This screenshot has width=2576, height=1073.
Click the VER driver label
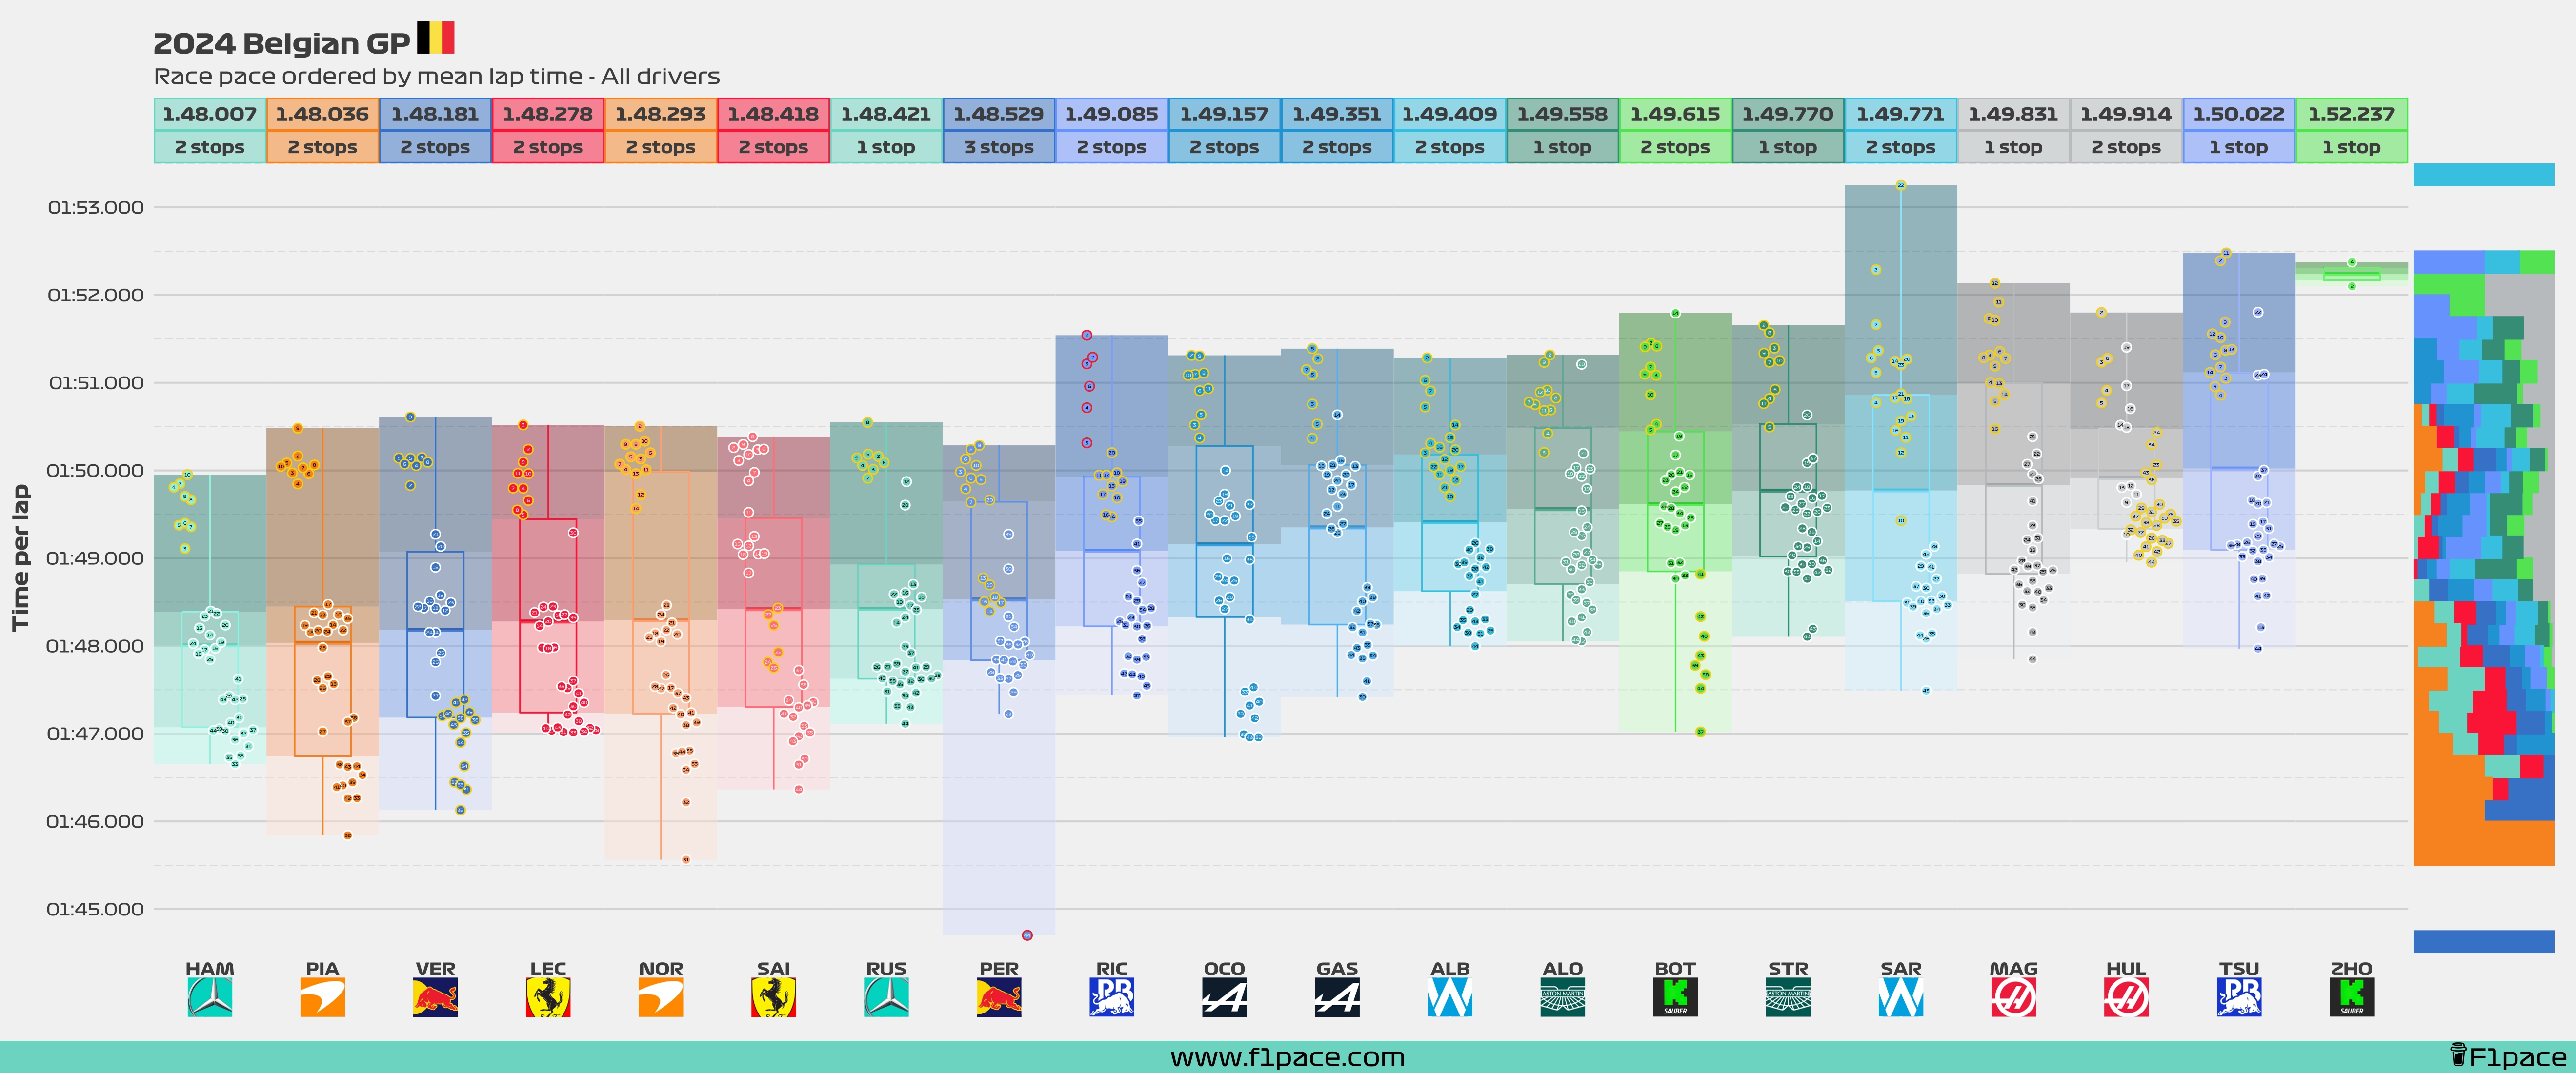click(435, 968)
